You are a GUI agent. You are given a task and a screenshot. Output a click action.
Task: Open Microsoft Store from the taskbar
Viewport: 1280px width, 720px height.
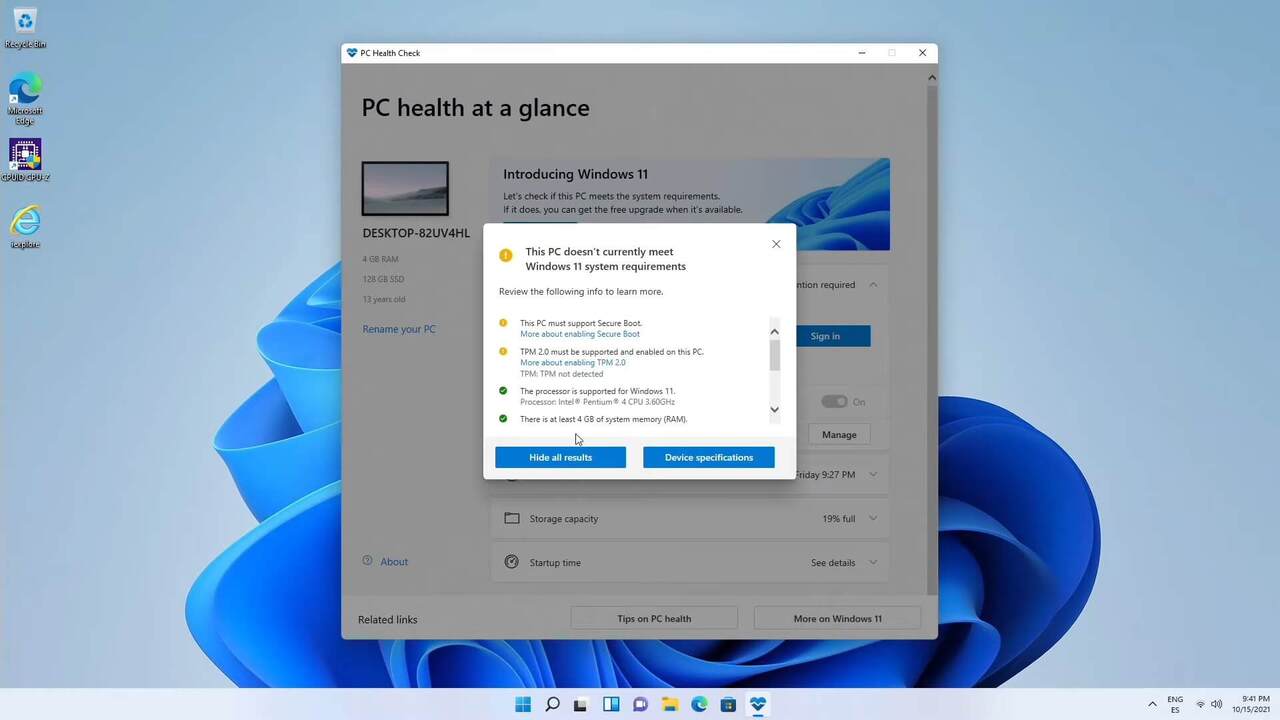728,704
